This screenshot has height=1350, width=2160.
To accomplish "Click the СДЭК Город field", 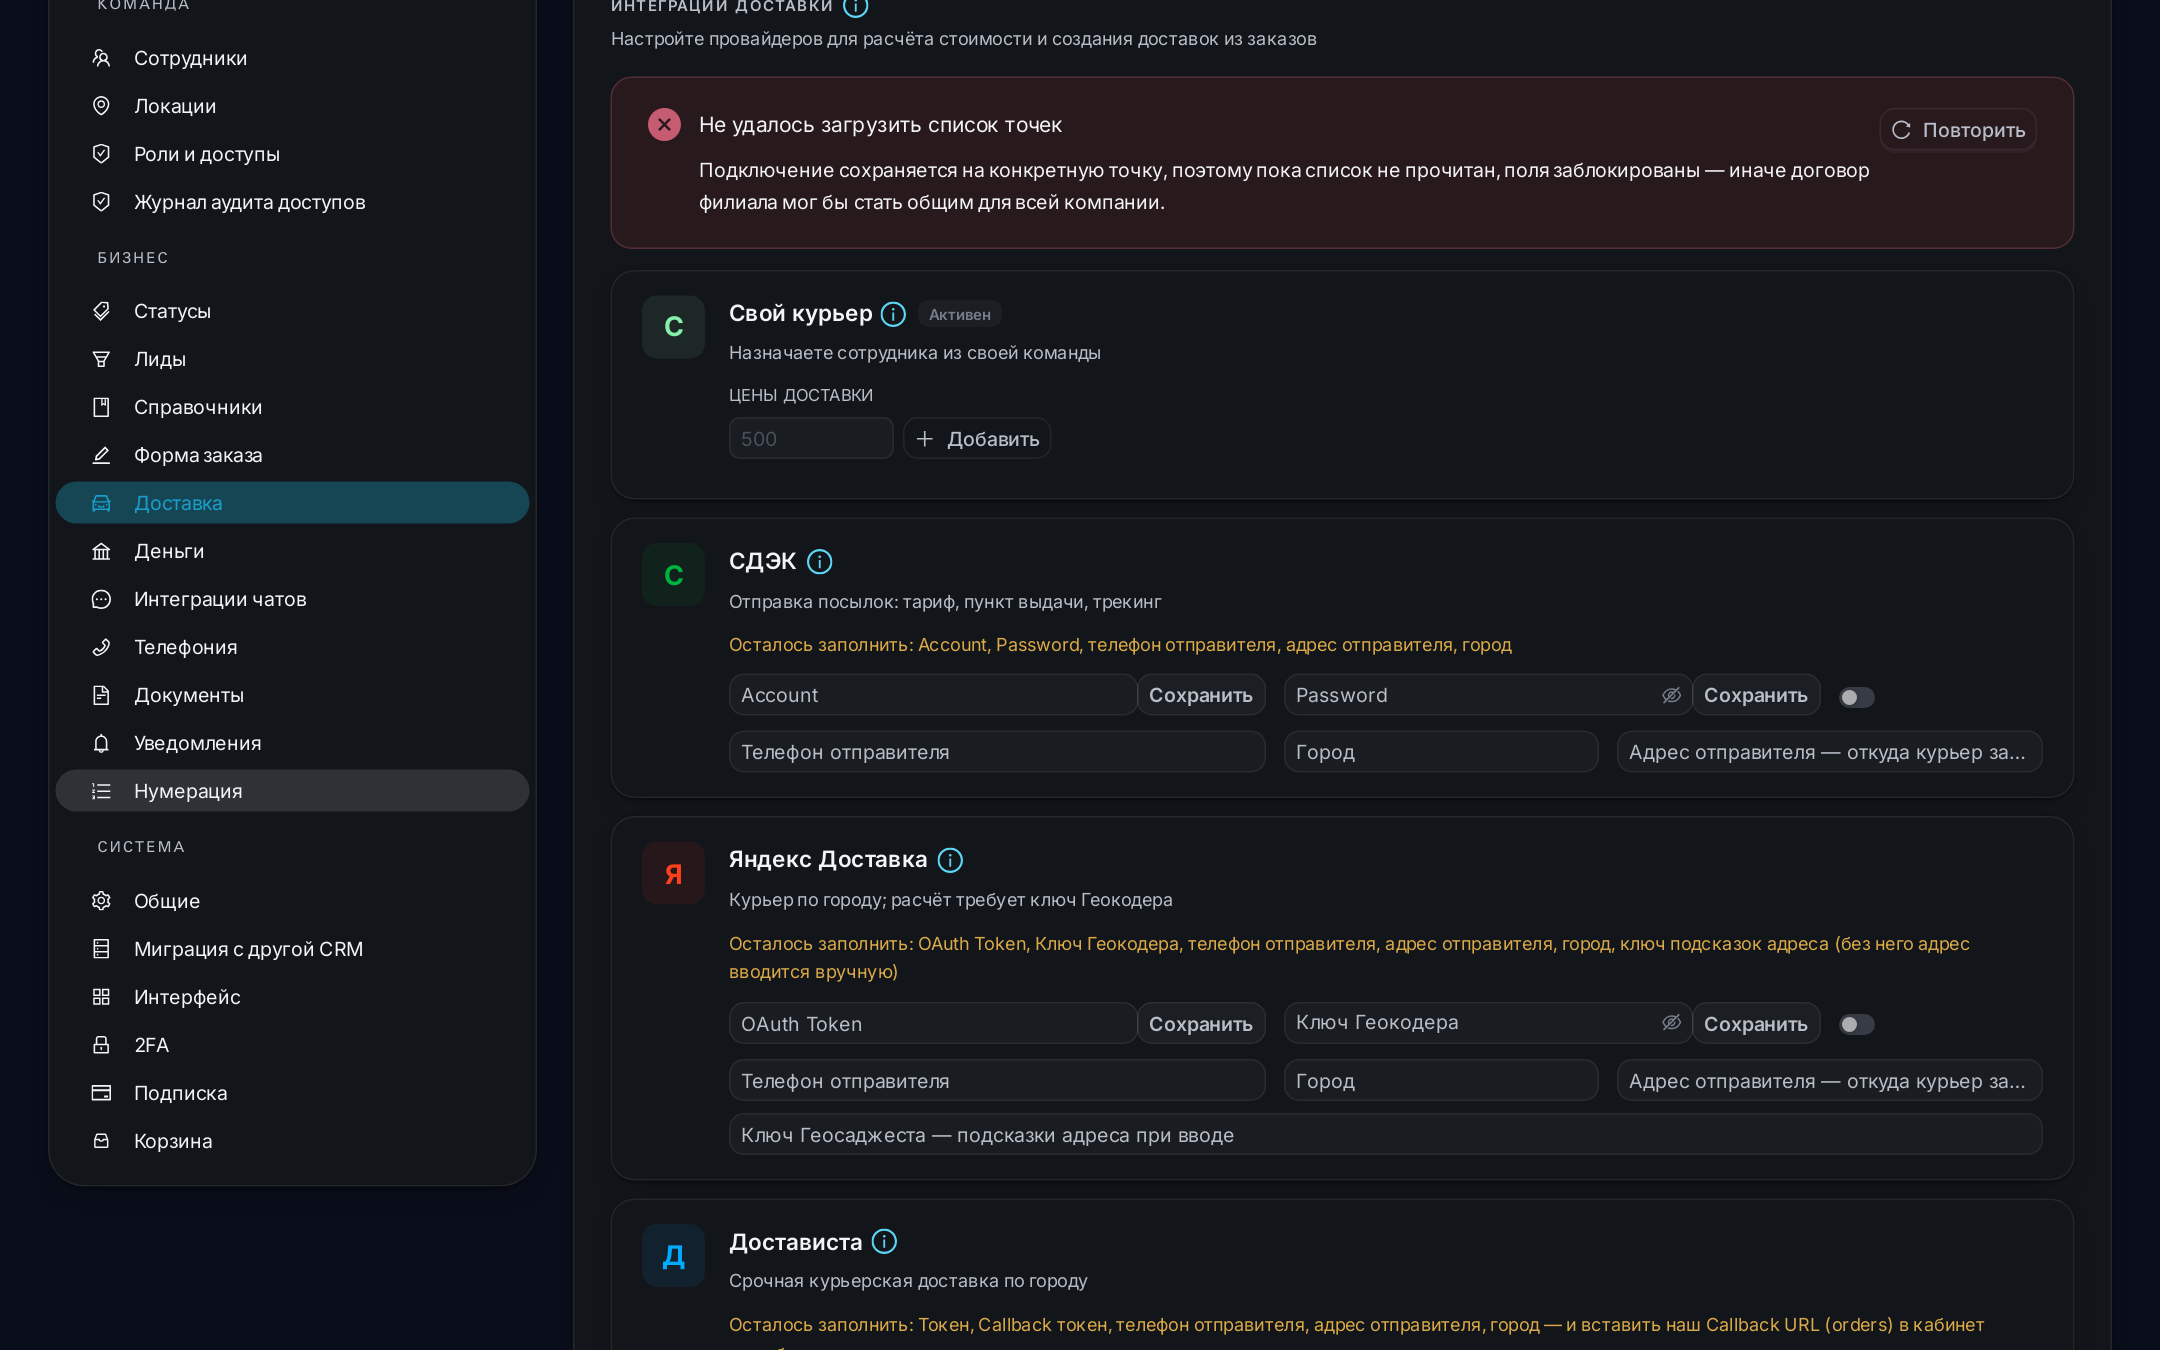I will point(1441,752).
